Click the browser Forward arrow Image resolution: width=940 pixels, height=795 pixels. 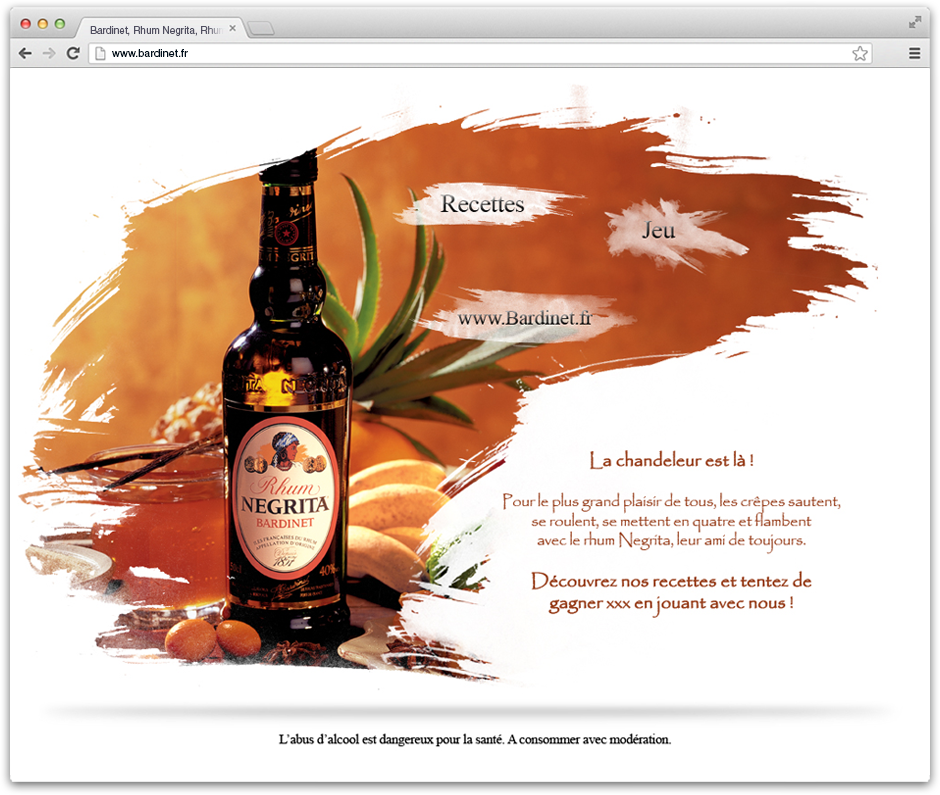(x=49, y=54)
